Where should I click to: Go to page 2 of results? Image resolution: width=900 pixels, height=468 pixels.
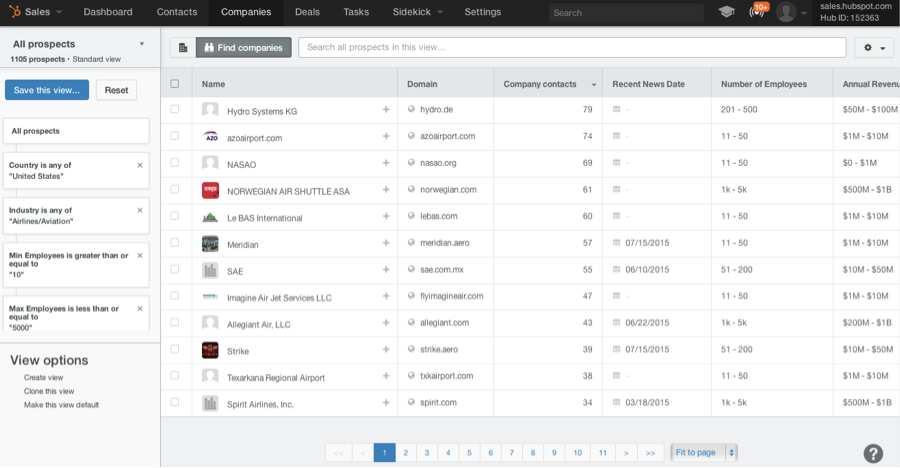pyautogui.click(x=406, y=453)
